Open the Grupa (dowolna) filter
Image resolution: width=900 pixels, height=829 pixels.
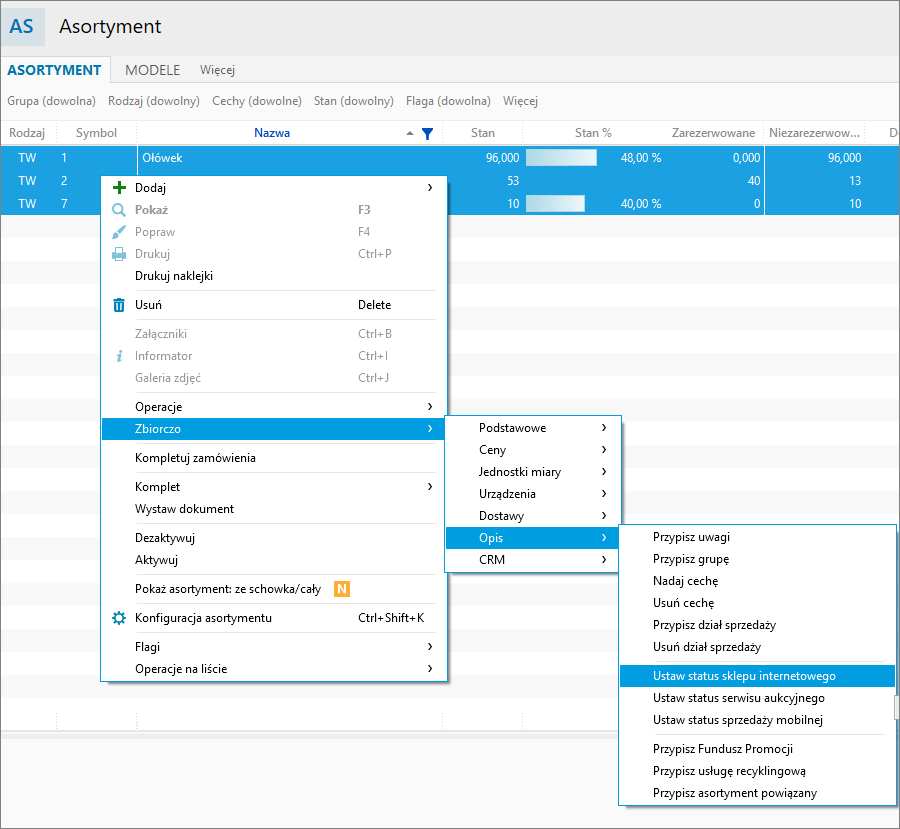pos(51,101)
